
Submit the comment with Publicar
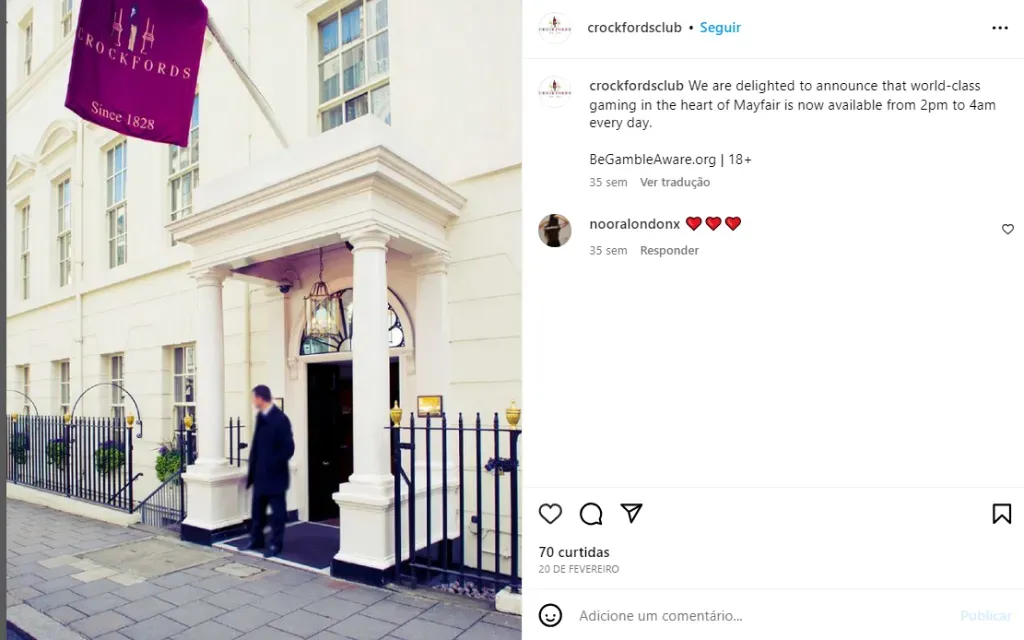pos(985,616)
